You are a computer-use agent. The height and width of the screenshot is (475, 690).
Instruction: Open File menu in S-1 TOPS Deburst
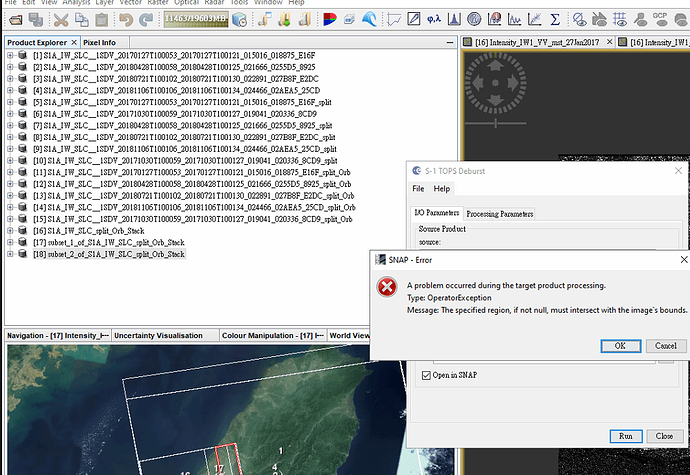click(418, 189)
